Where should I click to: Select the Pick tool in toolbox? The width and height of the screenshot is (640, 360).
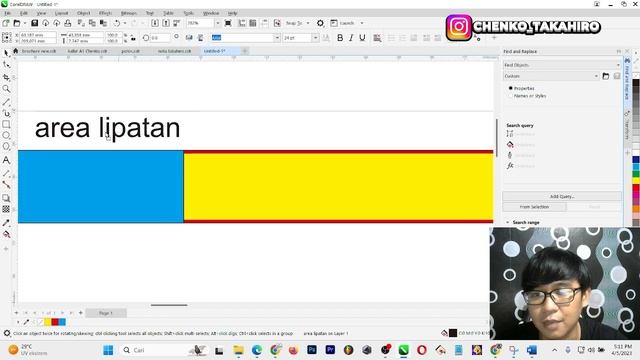click(6, 53)
